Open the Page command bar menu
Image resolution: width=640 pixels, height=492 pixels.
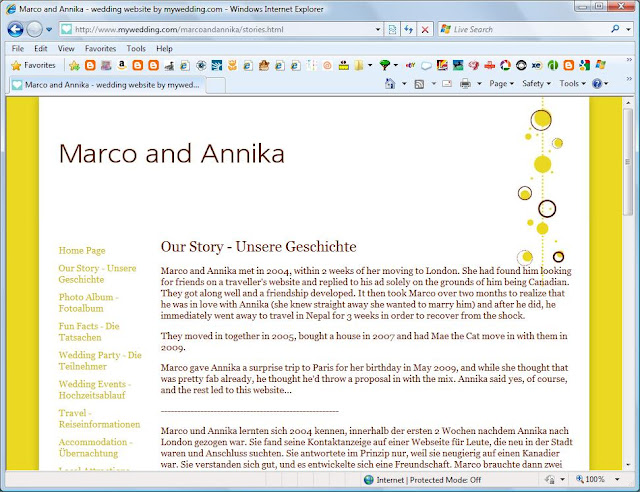(501, 84)
